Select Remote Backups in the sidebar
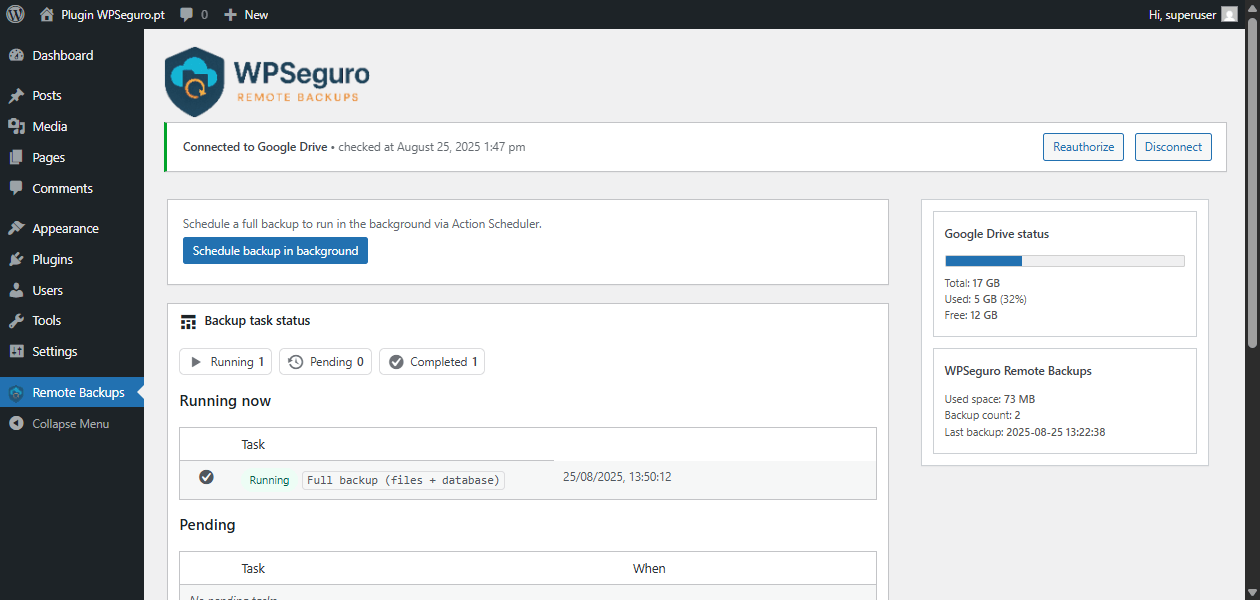The width and height of the screenshot is (1260, 600). pos(78,393)
